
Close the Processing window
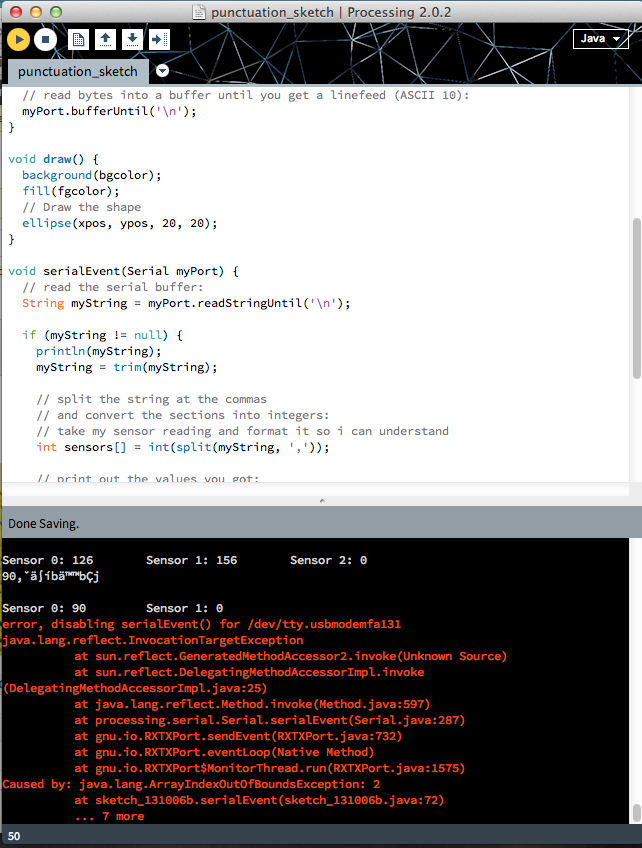[13, 12]
